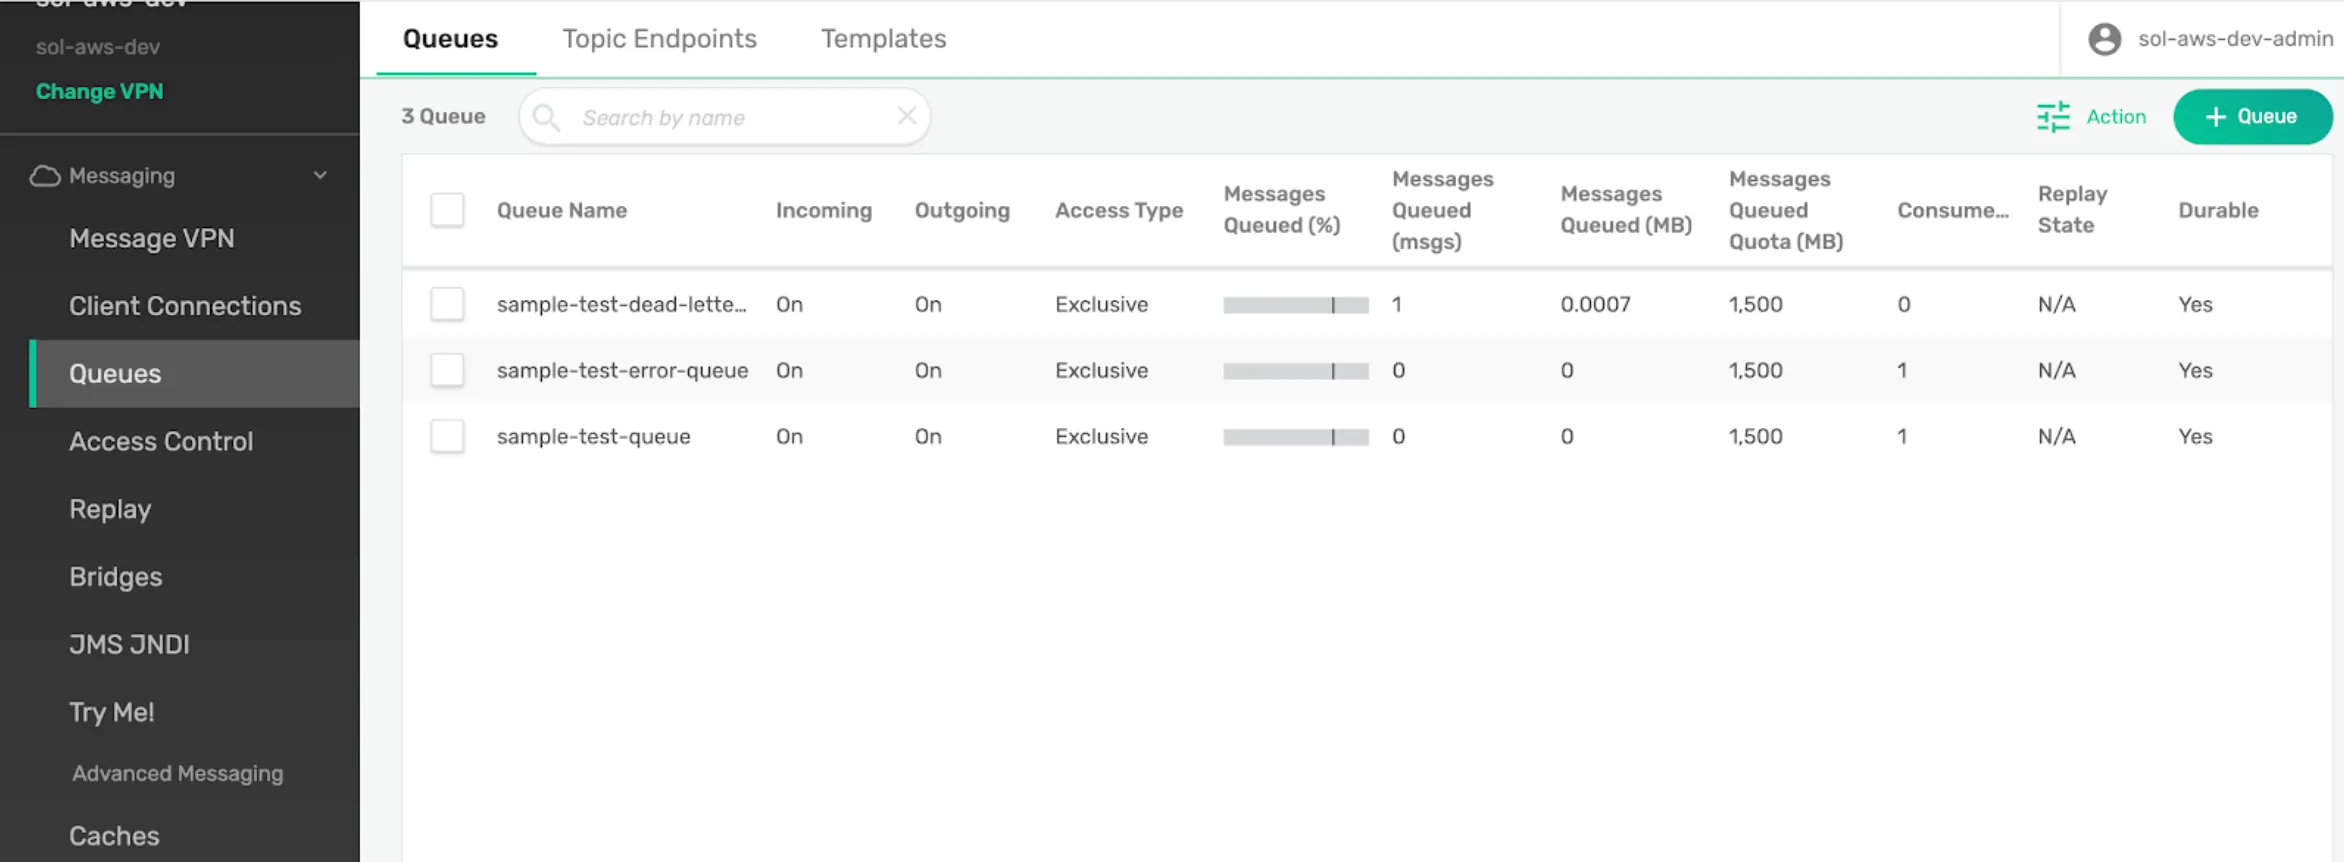
Task: Click 1,500 quota in sample-test-queue row
Action: (1755, 436)
